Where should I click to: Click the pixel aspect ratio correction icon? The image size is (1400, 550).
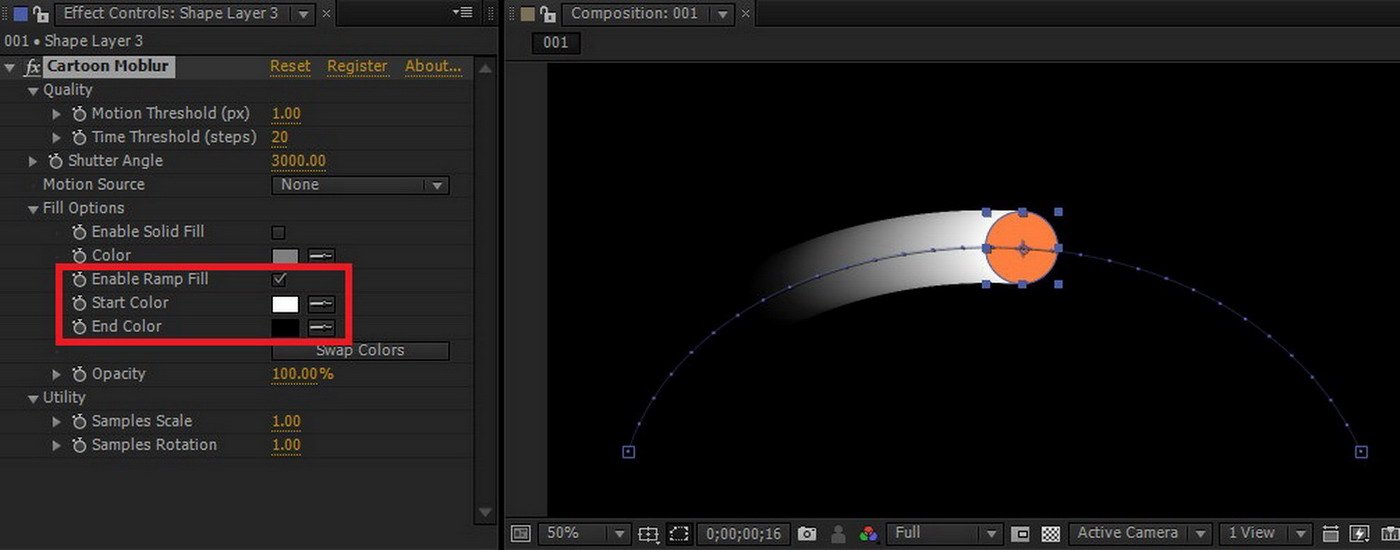click(x=1331, y=534)
